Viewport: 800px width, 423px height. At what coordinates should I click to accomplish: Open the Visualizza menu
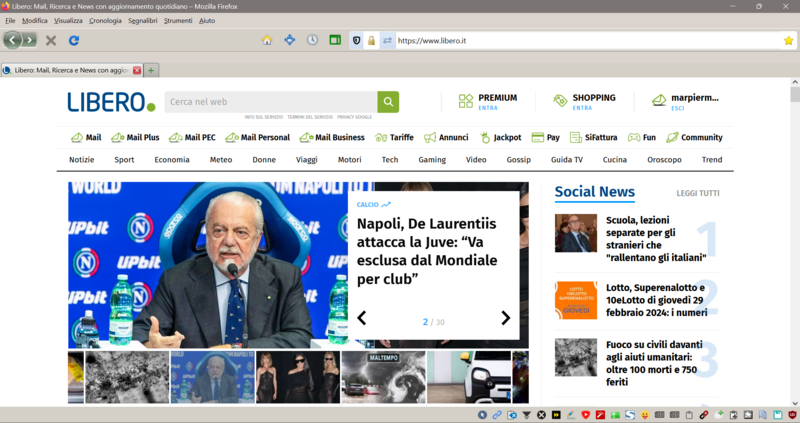[x=68, y=20]
